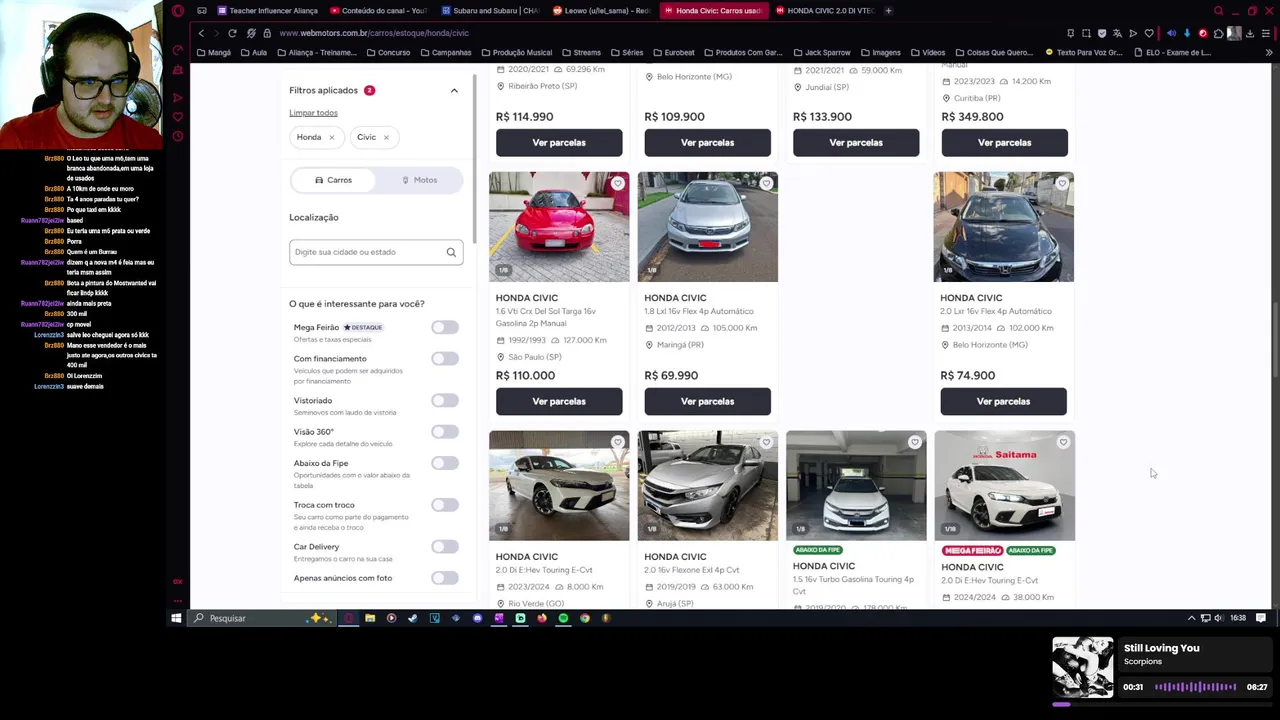
Task: Click the city or state search field
Action: click(376, 252)
